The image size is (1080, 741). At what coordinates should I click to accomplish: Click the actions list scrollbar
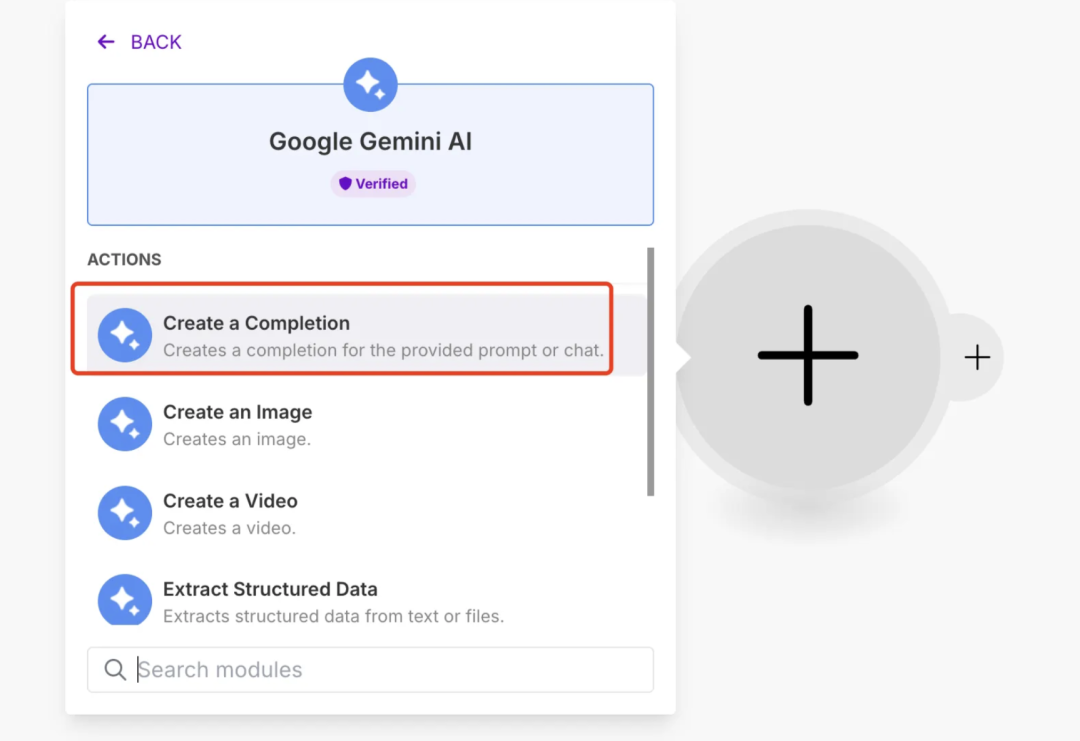(x=651, y=371)
